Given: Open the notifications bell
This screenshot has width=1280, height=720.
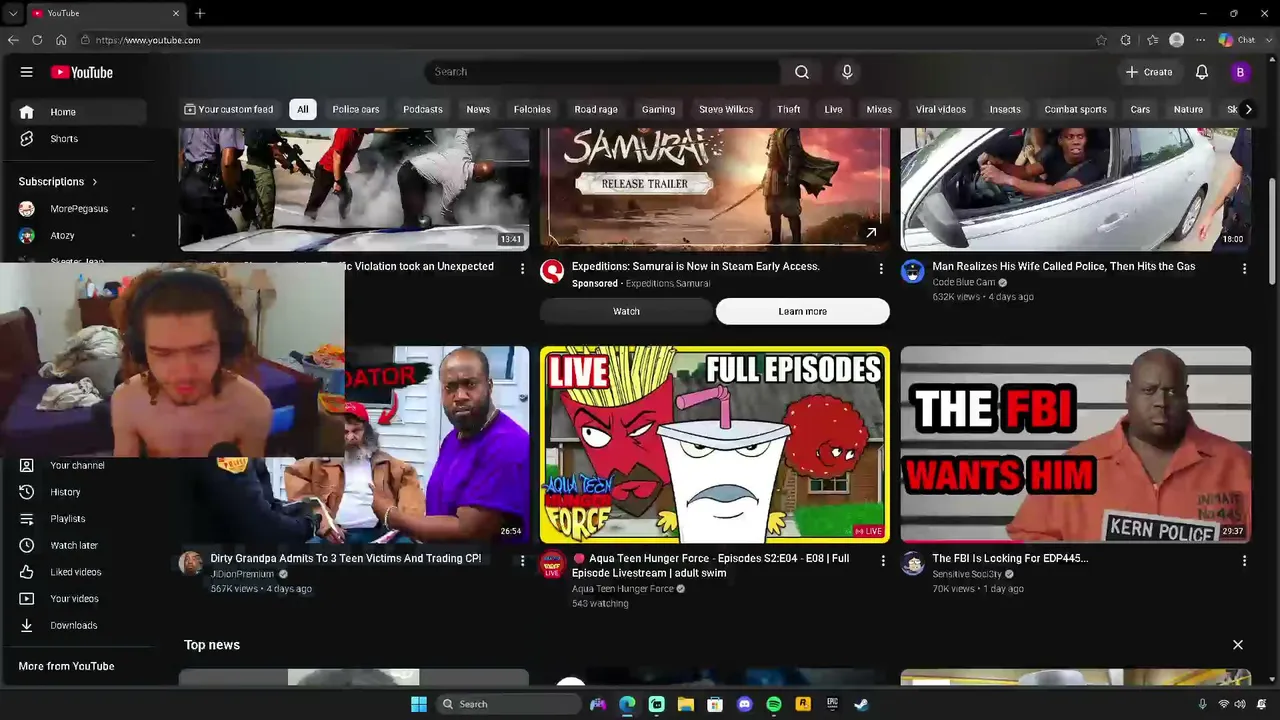Looking at the screenshot, I should pyautogui.click(x=1202, y=72).
